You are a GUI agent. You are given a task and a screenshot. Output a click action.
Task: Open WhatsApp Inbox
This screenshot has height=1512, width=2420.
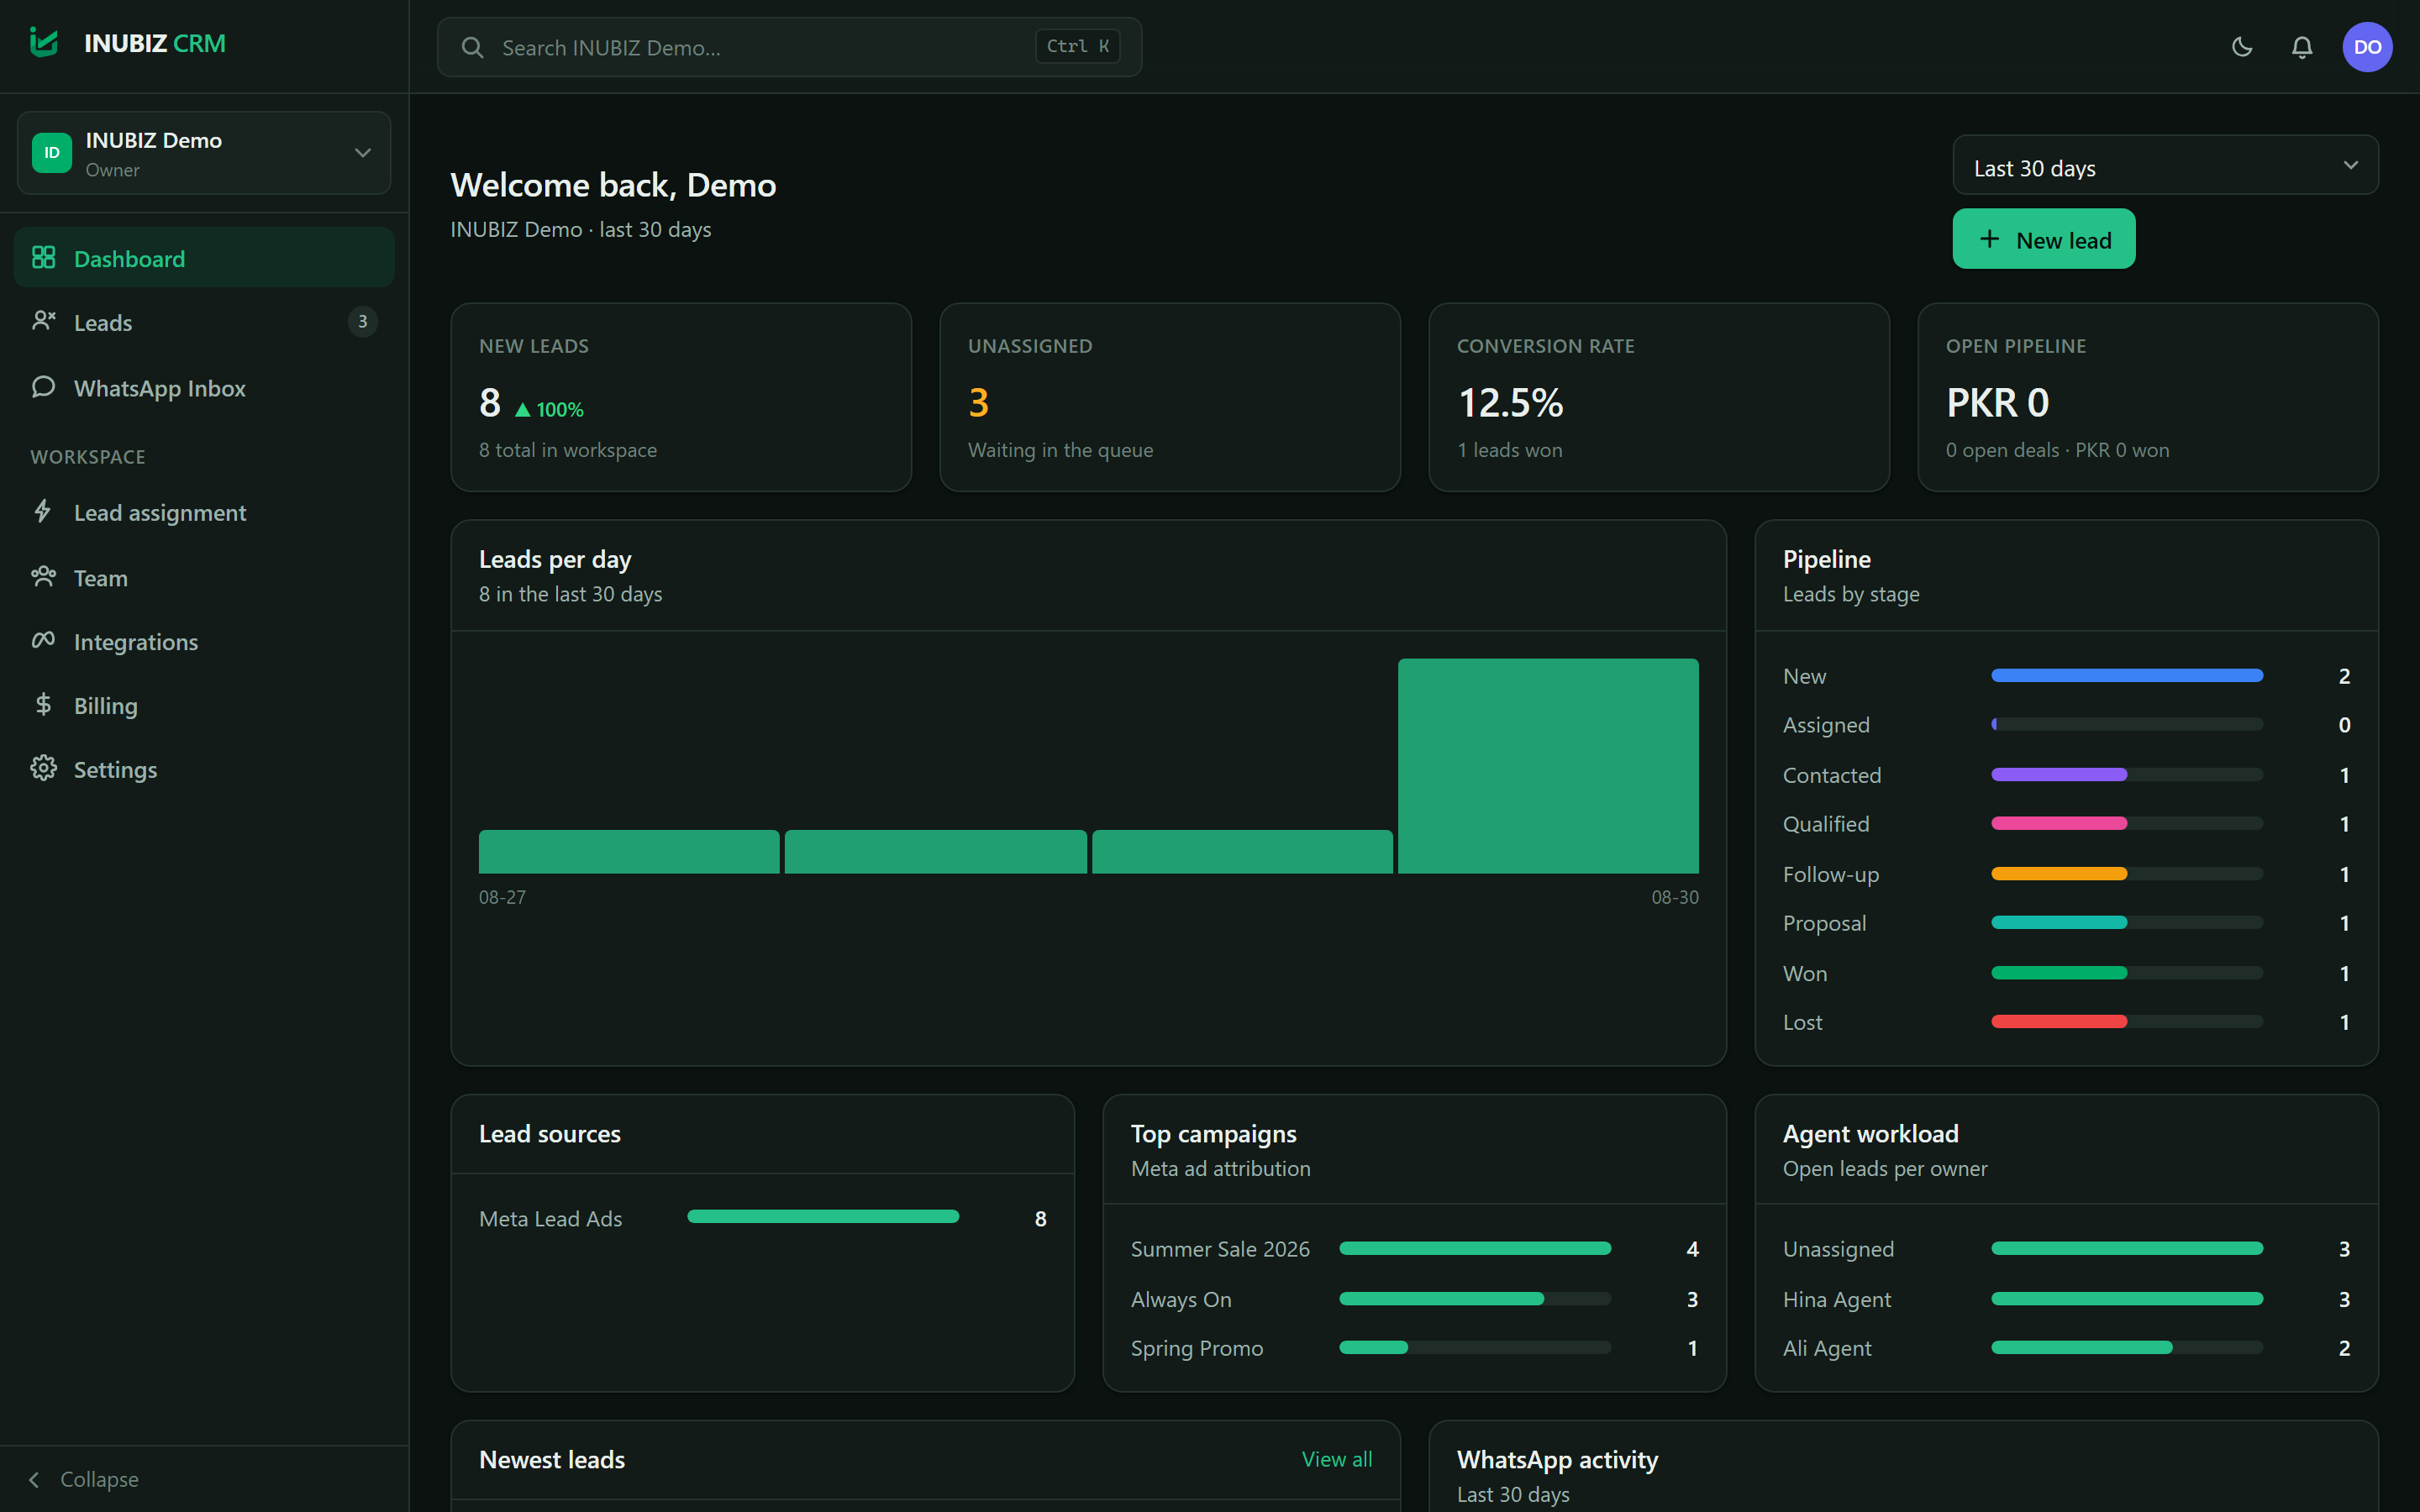(204, 388)
